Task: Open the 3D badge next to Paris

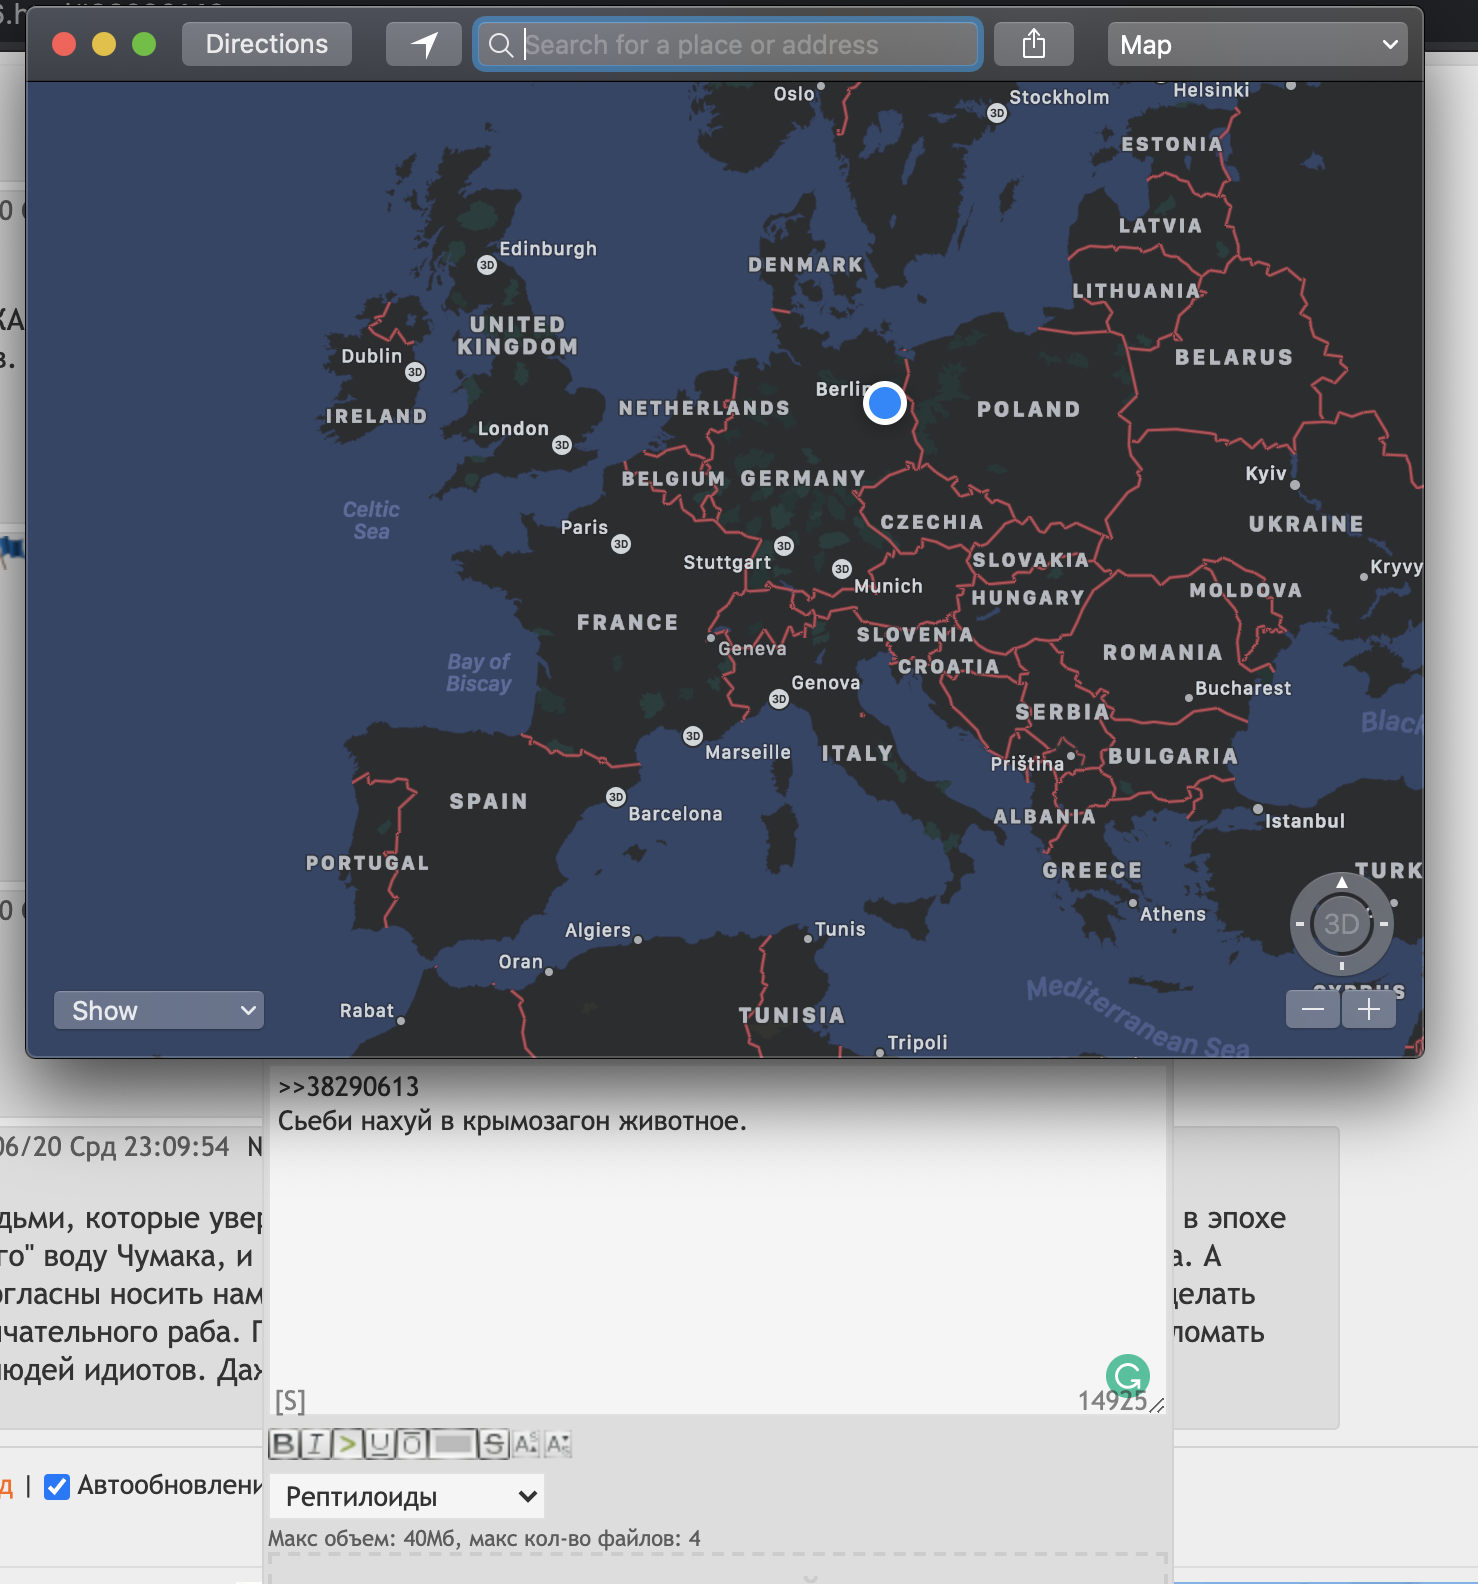Action: click(x=621, y=544)
